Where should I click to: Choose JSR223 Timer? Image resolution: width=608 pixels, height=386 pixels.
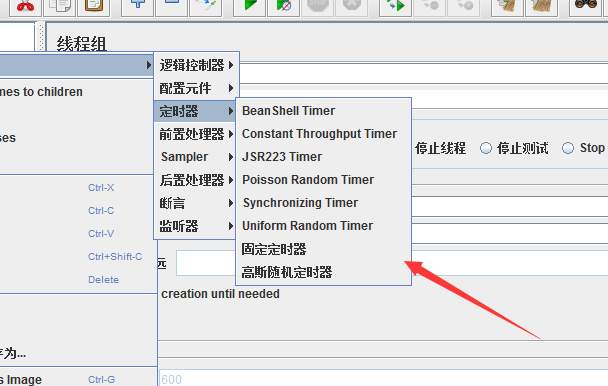[323, 157]
